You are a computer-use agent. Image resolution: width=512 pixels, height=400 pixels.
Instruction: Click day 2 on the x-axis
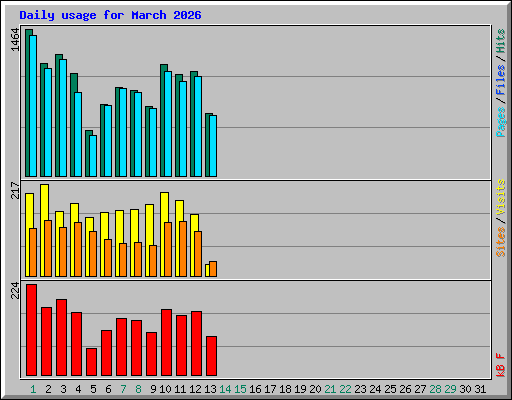(x=48, y=389)
